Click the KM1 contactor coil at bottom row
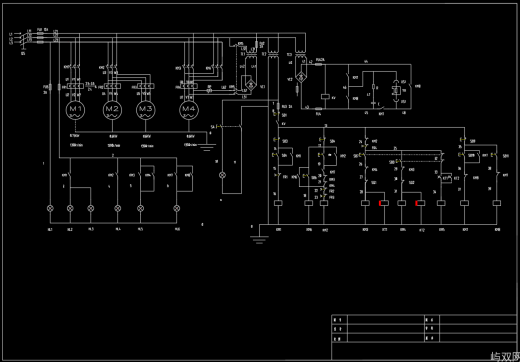 point(278,203)
